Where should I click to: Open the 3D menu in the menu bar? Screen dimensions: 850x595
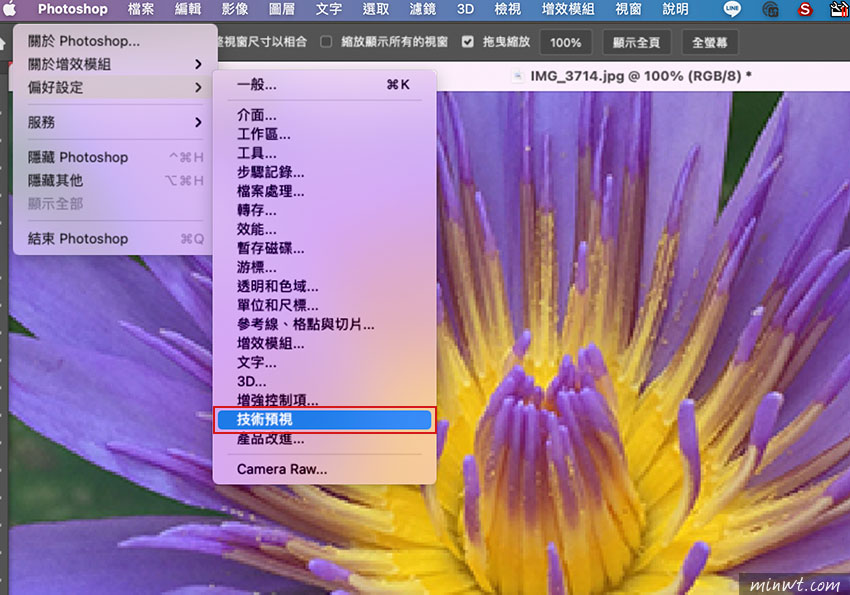point(465,9)
